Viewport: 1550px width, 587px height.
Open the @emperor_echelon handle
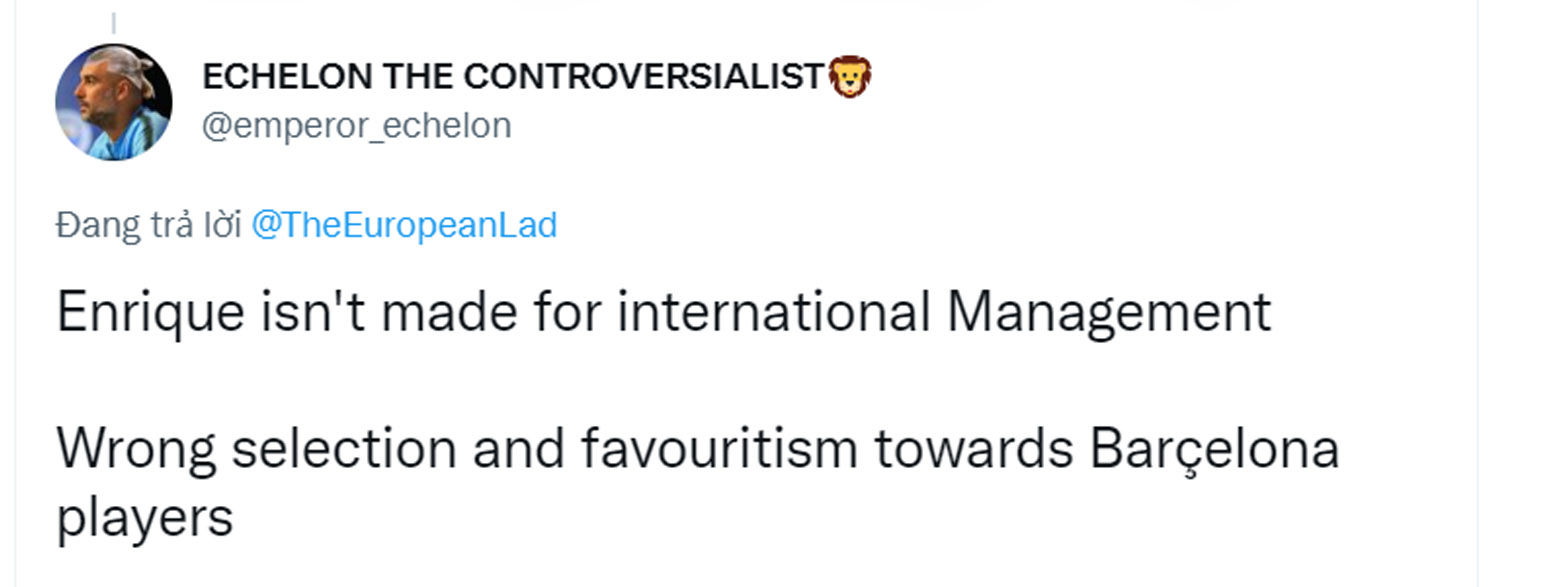pyautogui.click(x=356, y=126)
